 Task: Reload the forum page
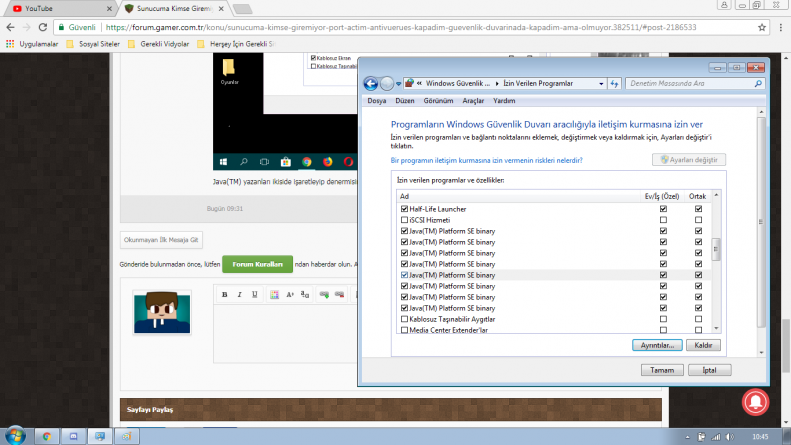tap(43, 27)
